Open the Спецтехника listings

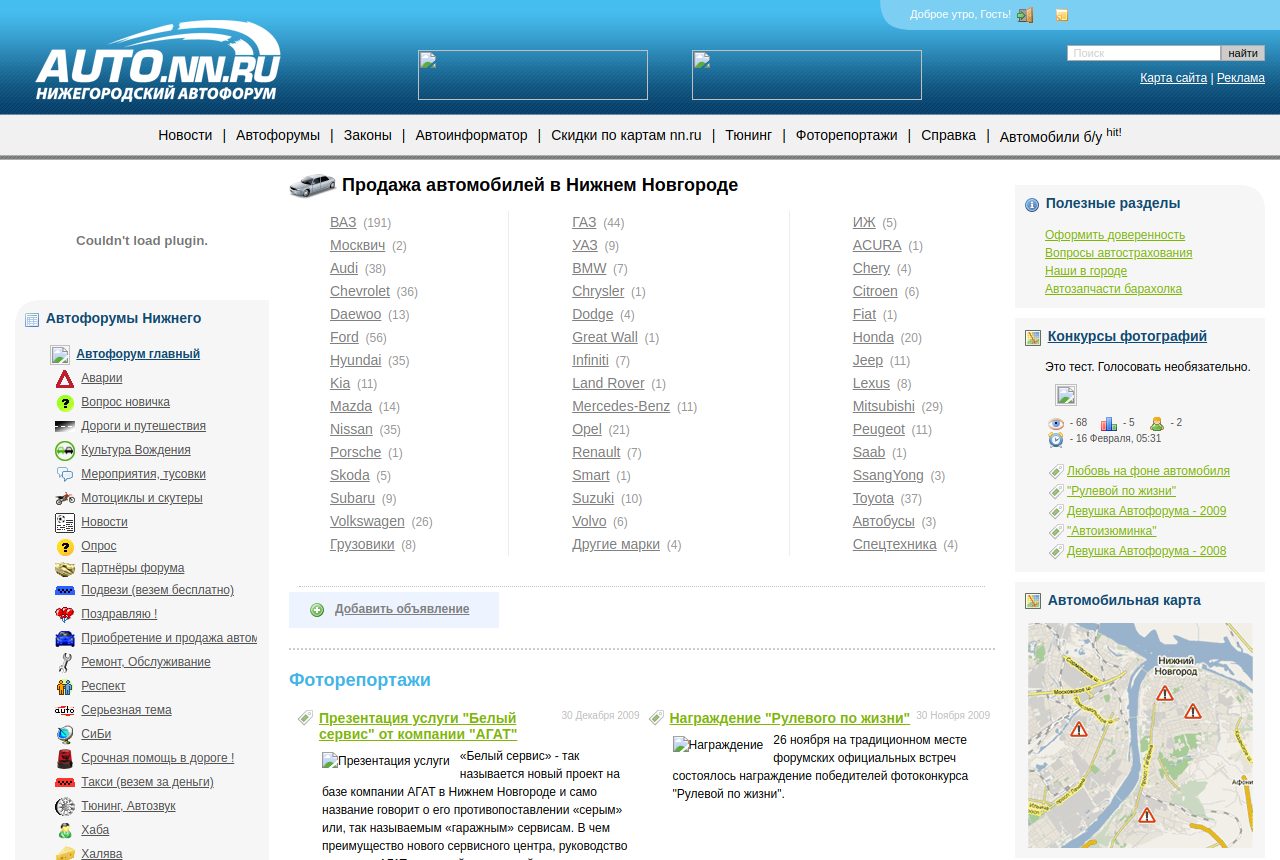click(895, 544)
